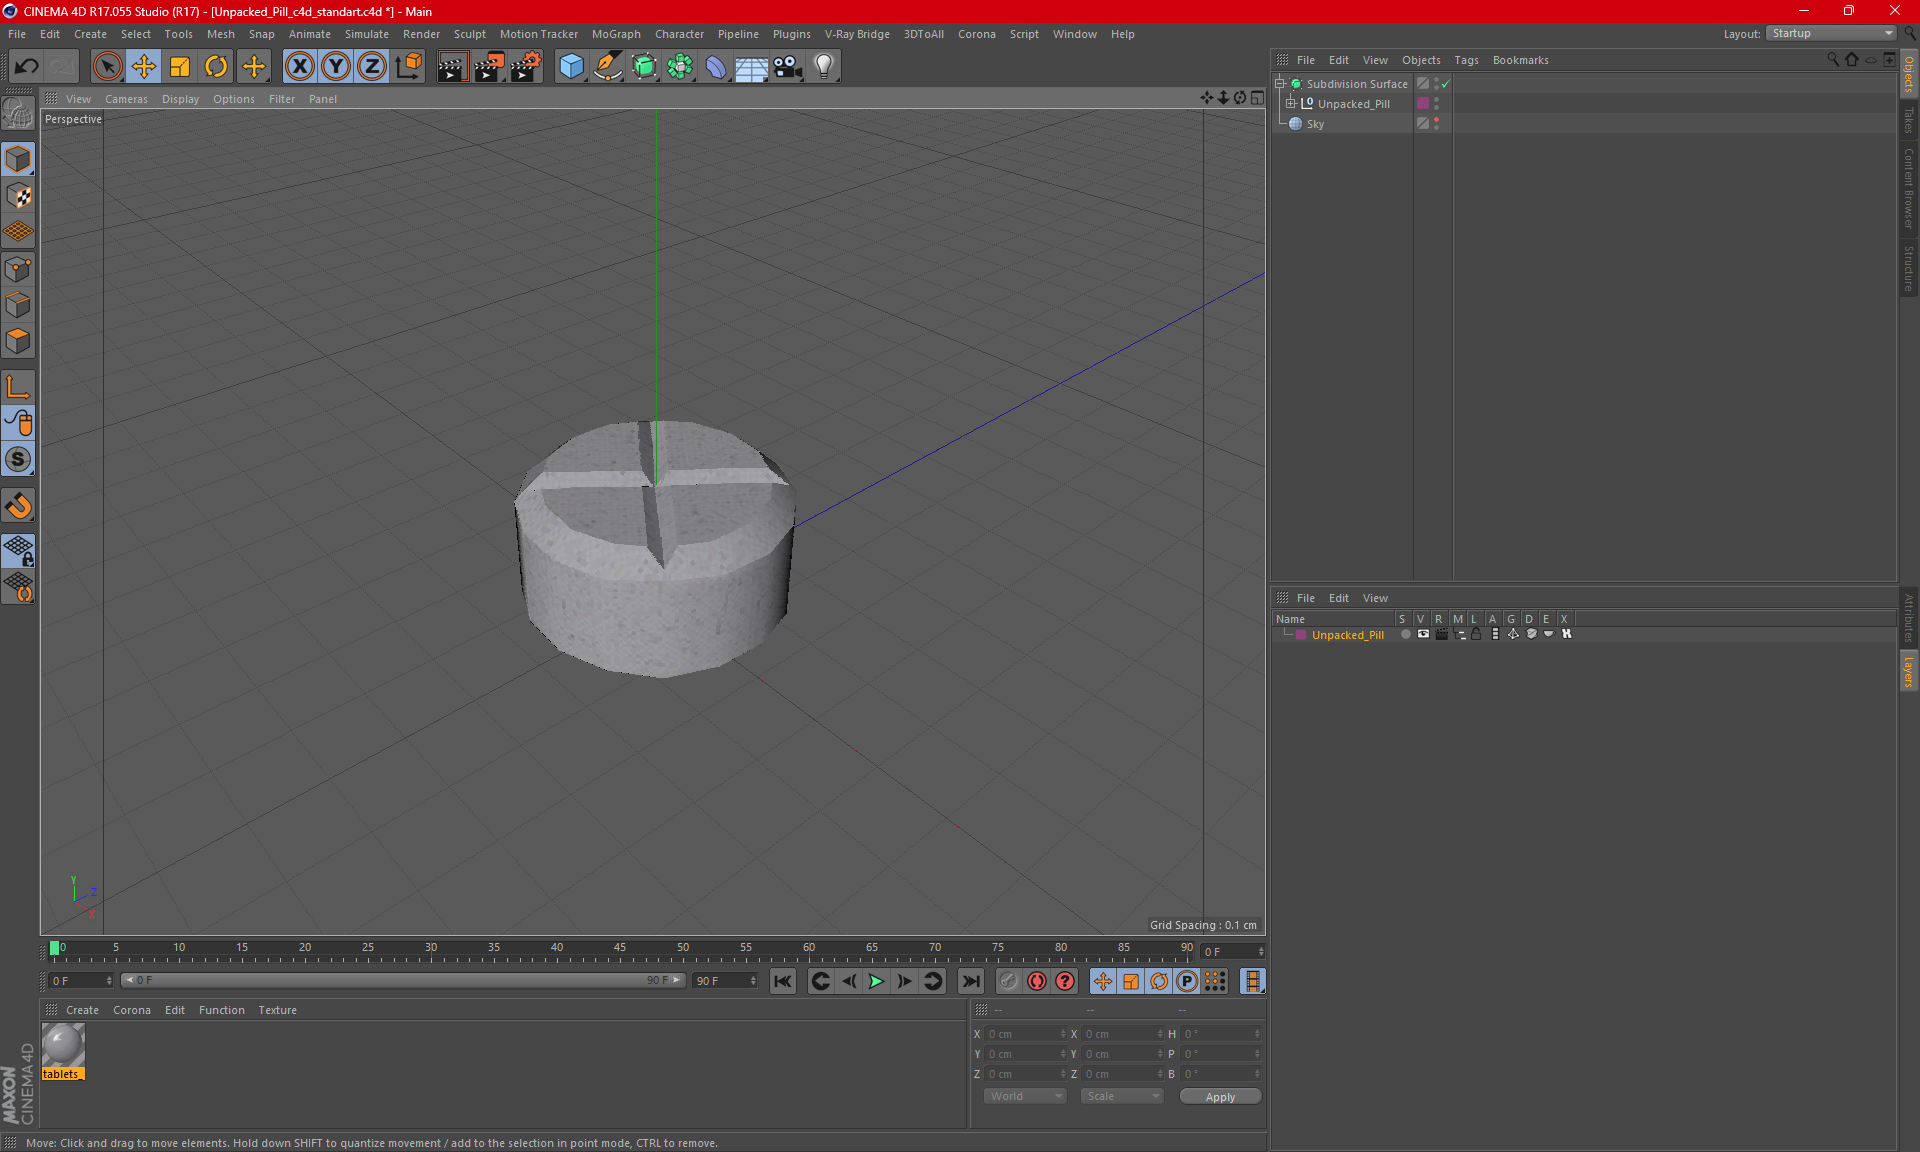Toggle Unpacked_Pill layer solo
This screenshot has height=1152, width=1920.
tap(1405, 634)
